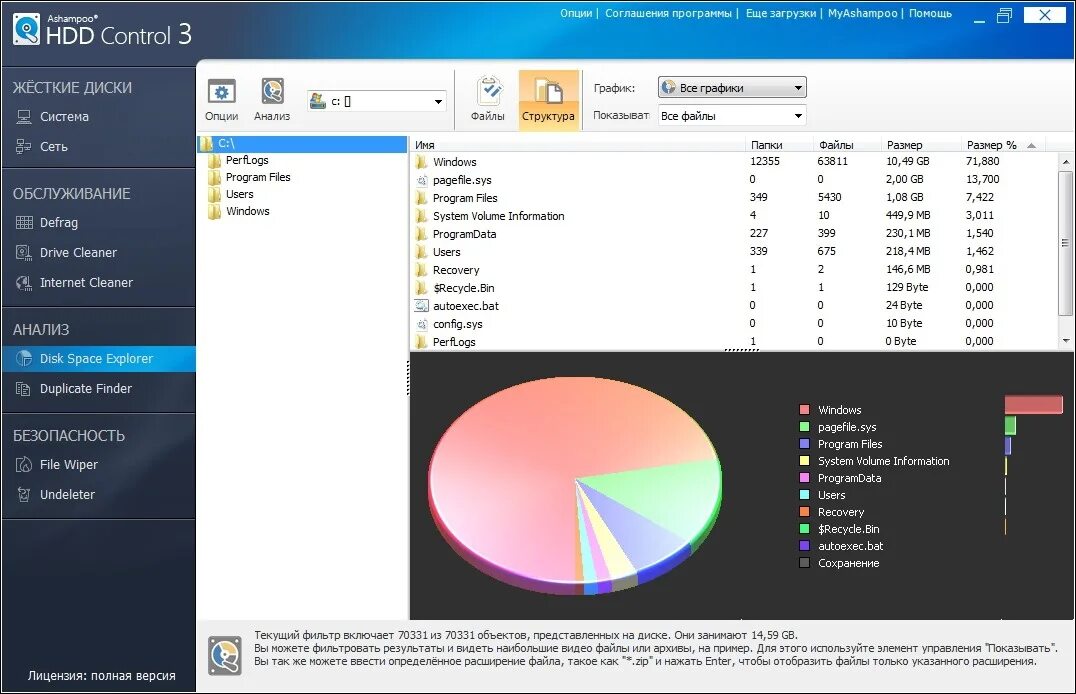Open График dropdown Все графики
The image size is (1076, 694).
click(732, 87)
